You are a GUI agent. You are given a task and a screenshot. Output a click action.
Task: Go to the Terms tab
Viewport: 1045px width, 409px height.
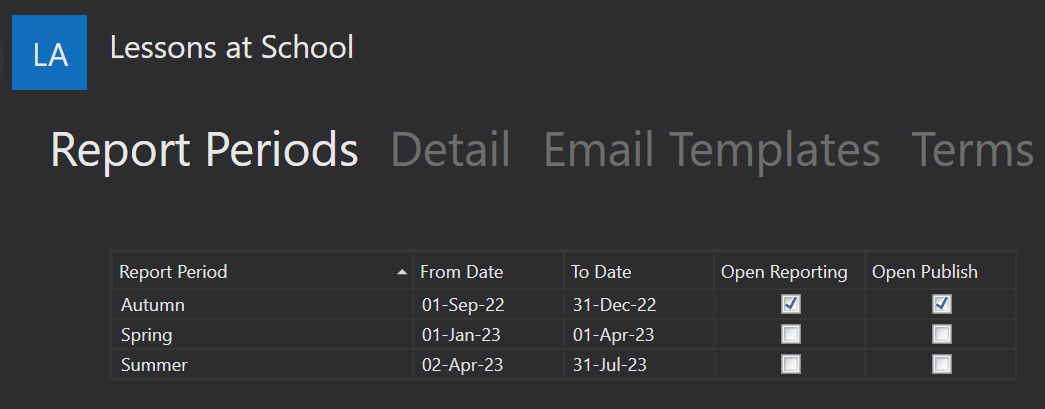[x=972, y=149]
